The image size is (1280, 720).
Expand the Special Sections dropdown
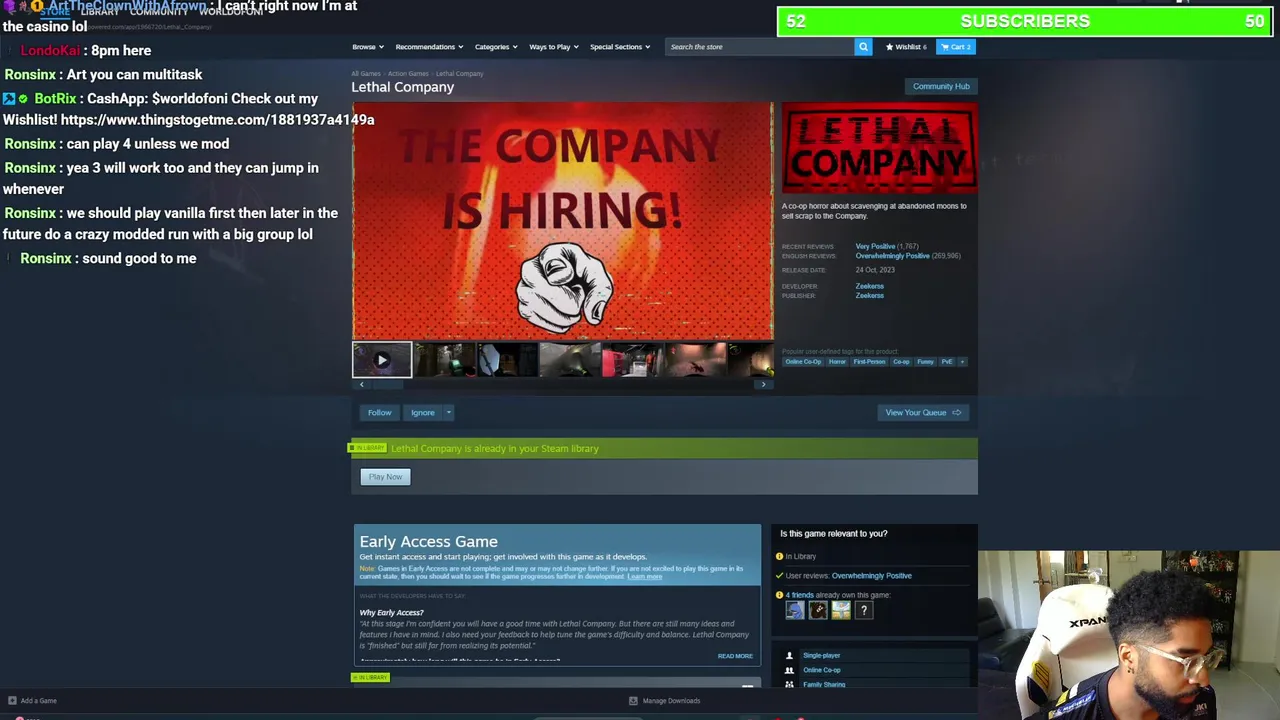[x=619, y=47]
